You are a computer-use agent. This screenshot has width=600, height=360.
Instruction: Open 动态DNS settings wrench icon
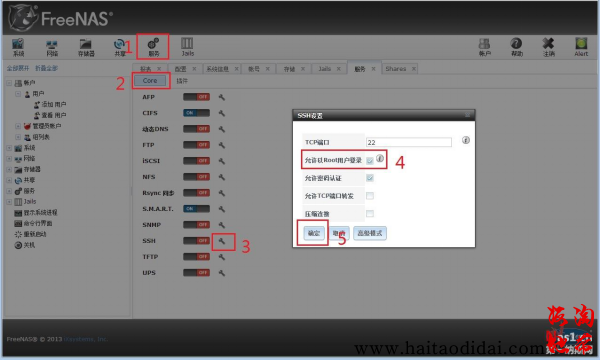[222, 129]
